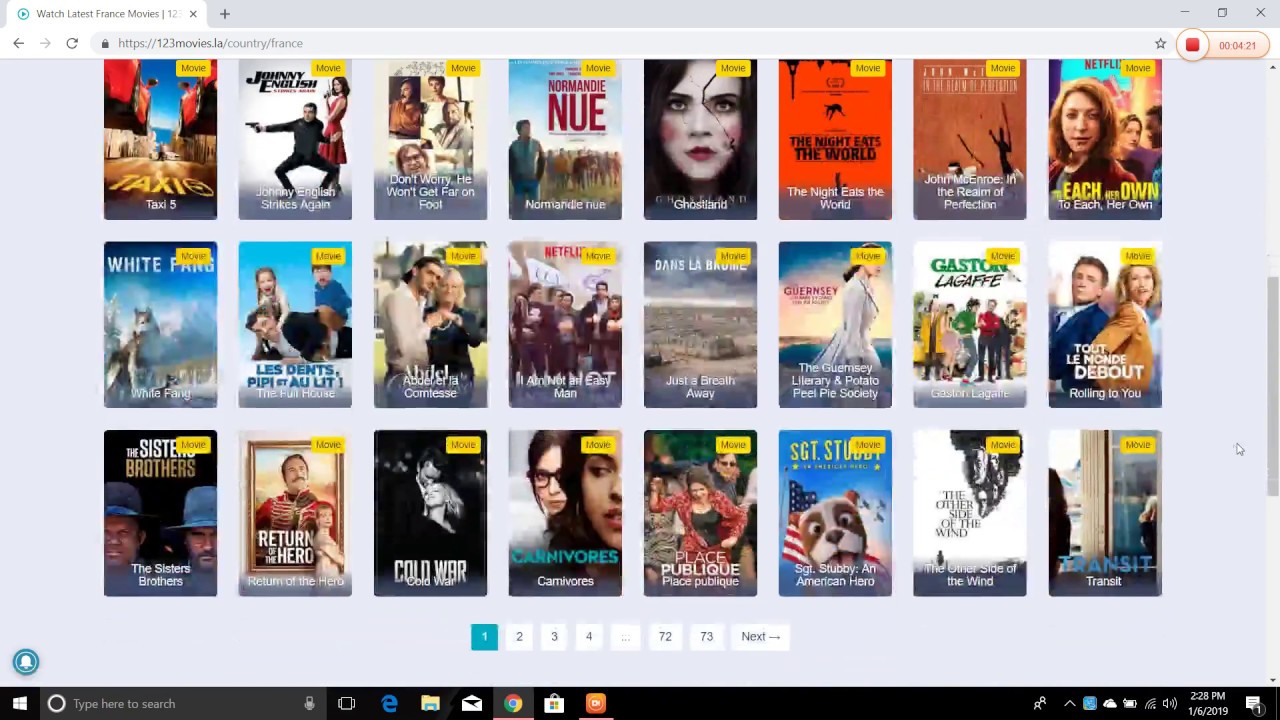
Task: Jump to results page 73
Action: click(707, 637)
